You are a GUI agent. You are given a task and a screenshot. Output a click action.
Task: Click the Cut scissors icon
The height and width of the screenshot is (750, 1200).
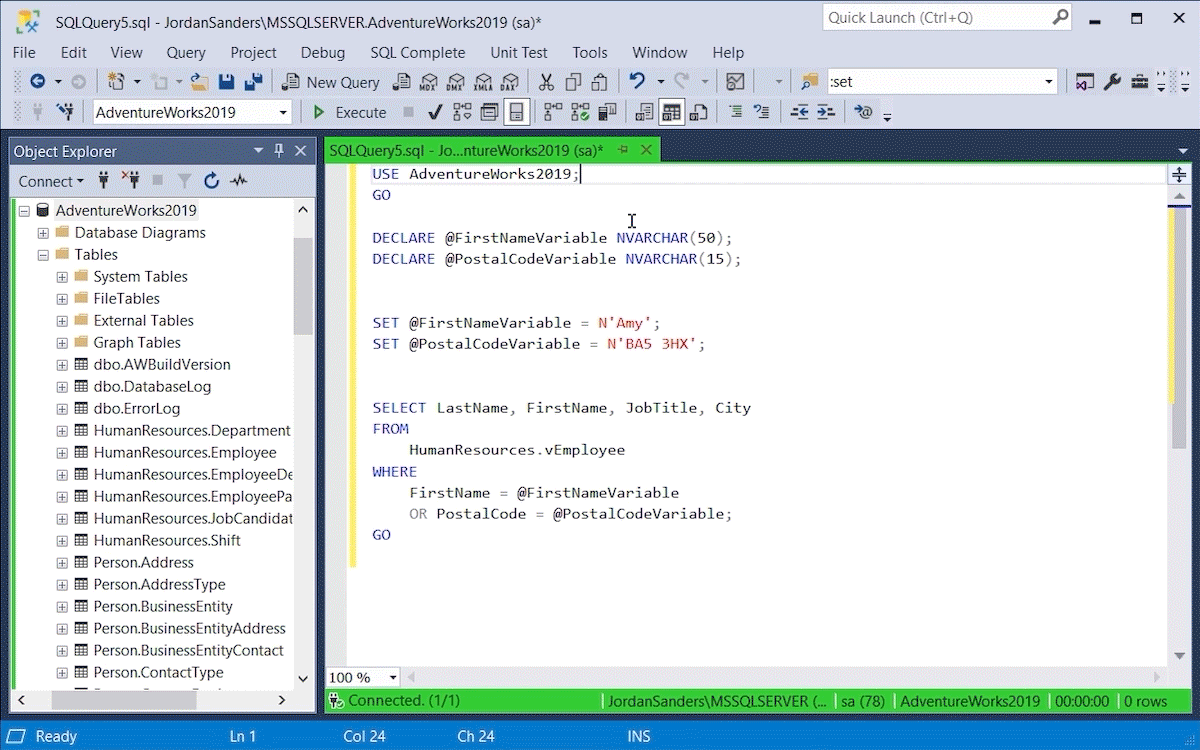pos(546,82)
